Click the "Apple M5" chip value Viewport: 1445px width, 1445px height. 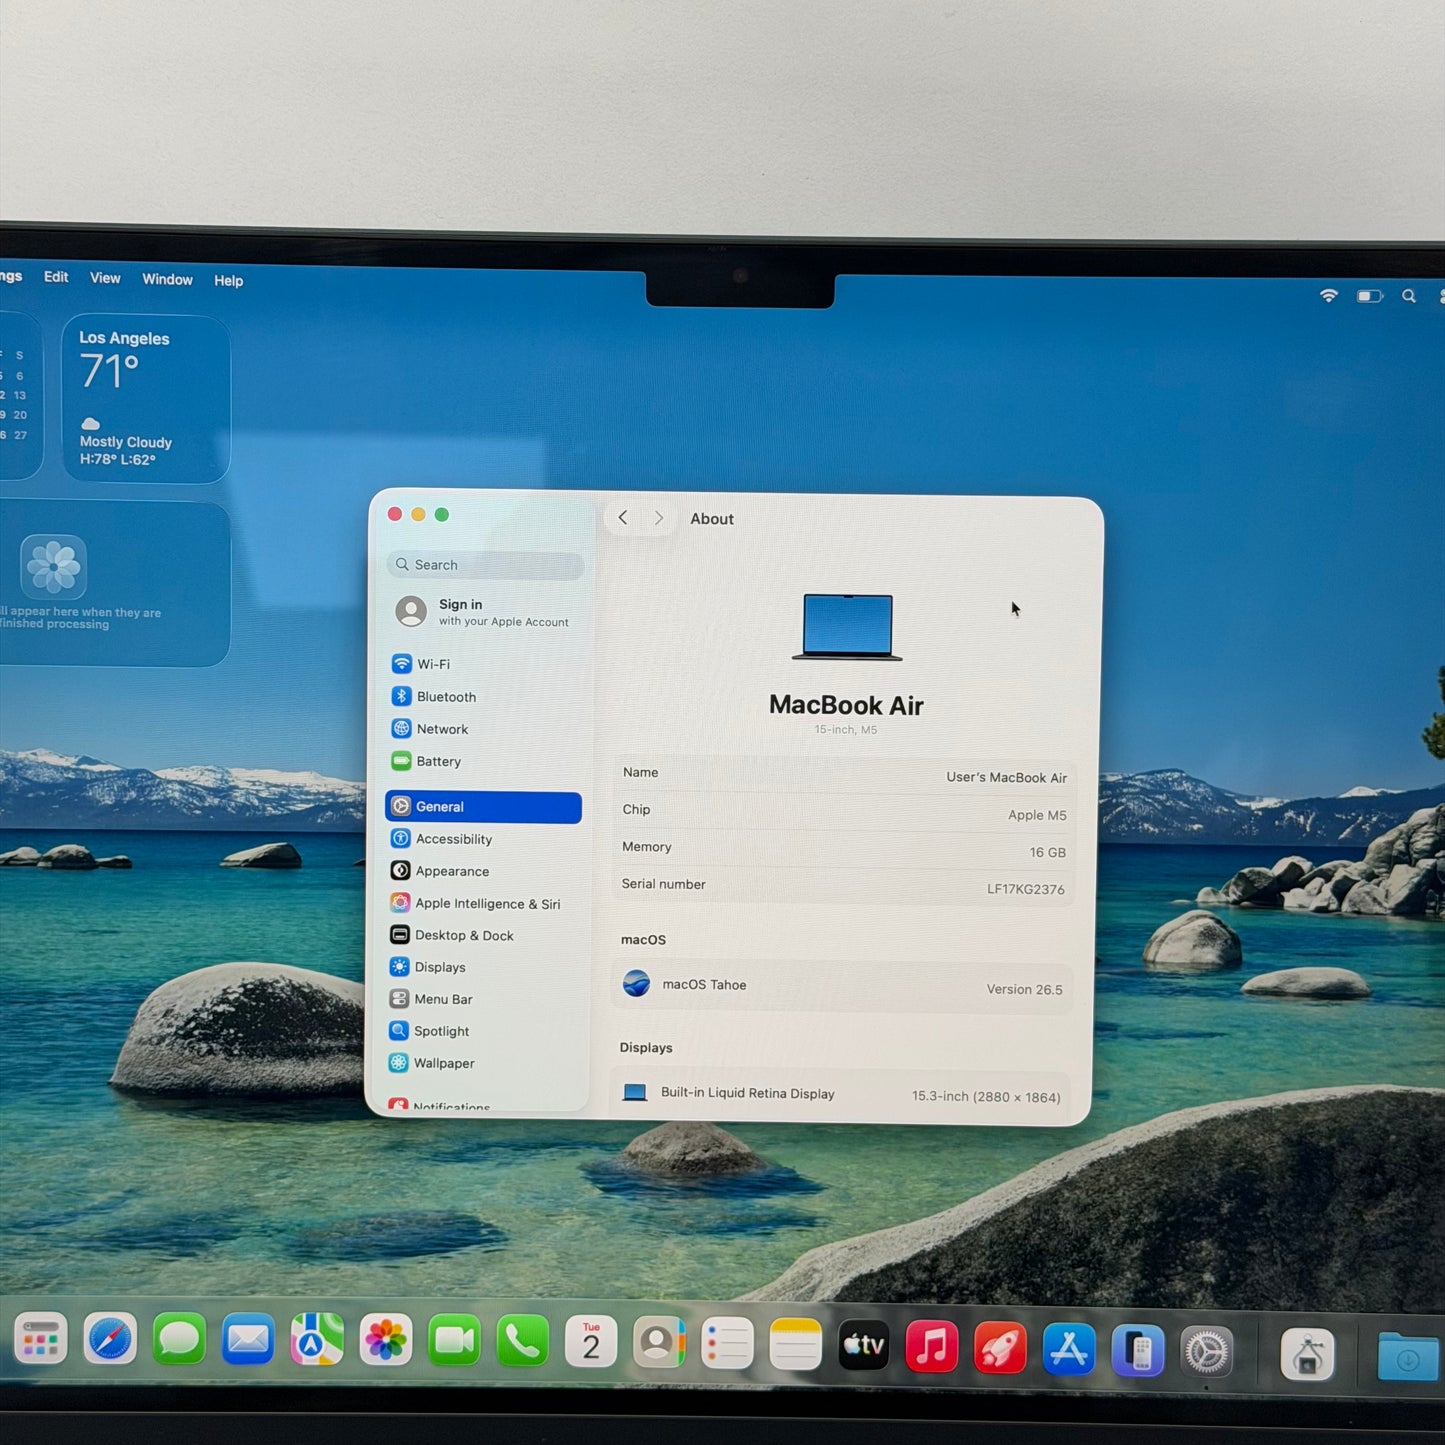[1037, 815]
